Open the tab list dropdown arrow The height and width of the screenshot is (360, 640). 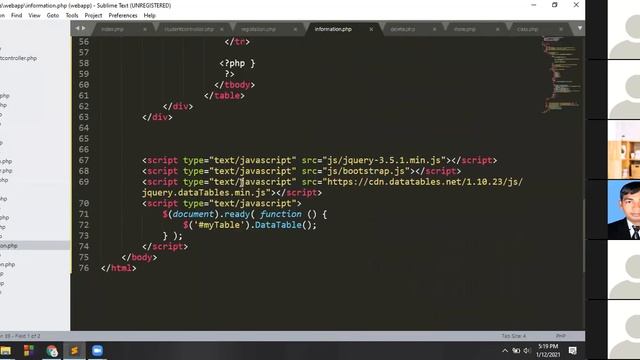click(580, 28)
